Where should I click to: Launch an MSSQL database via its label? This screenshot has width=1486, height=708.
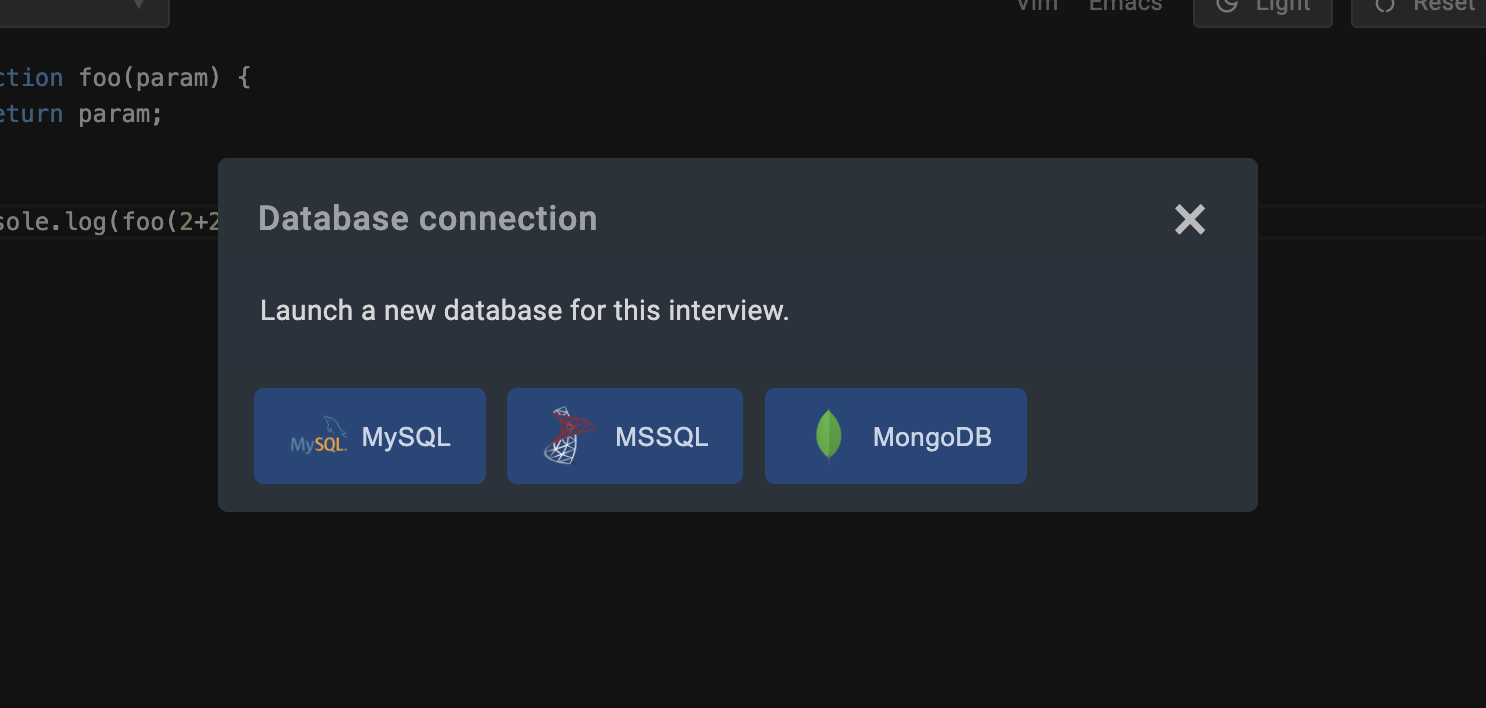661,437
